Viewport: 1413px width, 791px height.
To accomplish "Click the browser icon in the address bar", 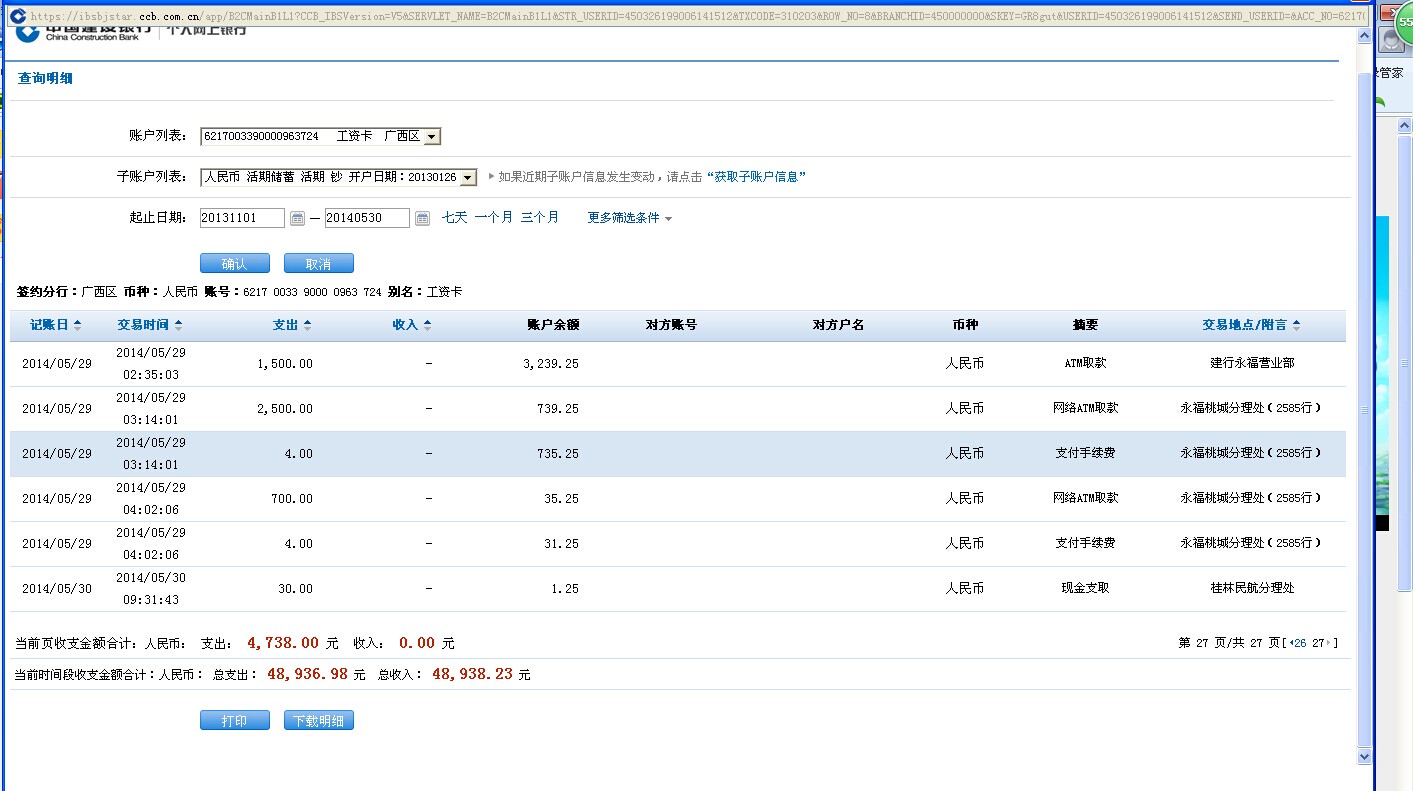I will tap(17, 16).
